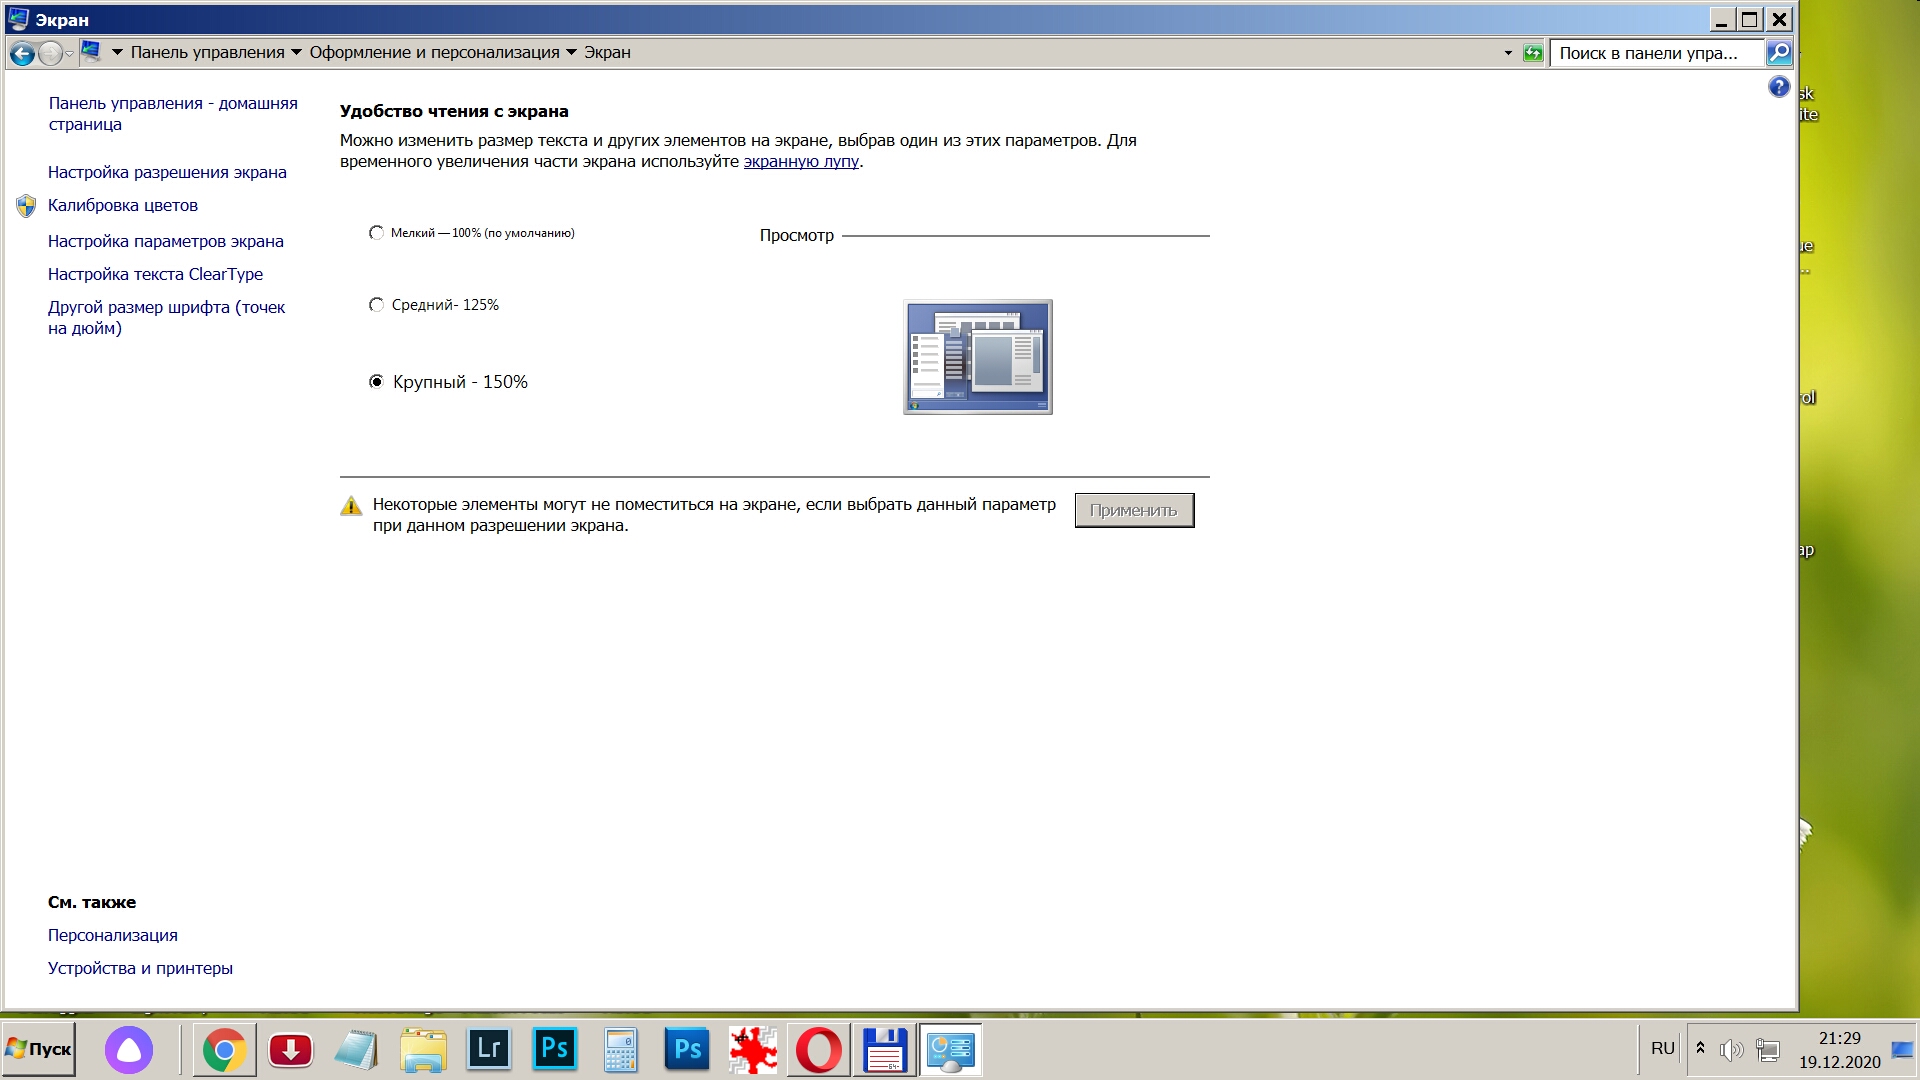Open the calculator taskbar icon

(x=621, y=1050)
